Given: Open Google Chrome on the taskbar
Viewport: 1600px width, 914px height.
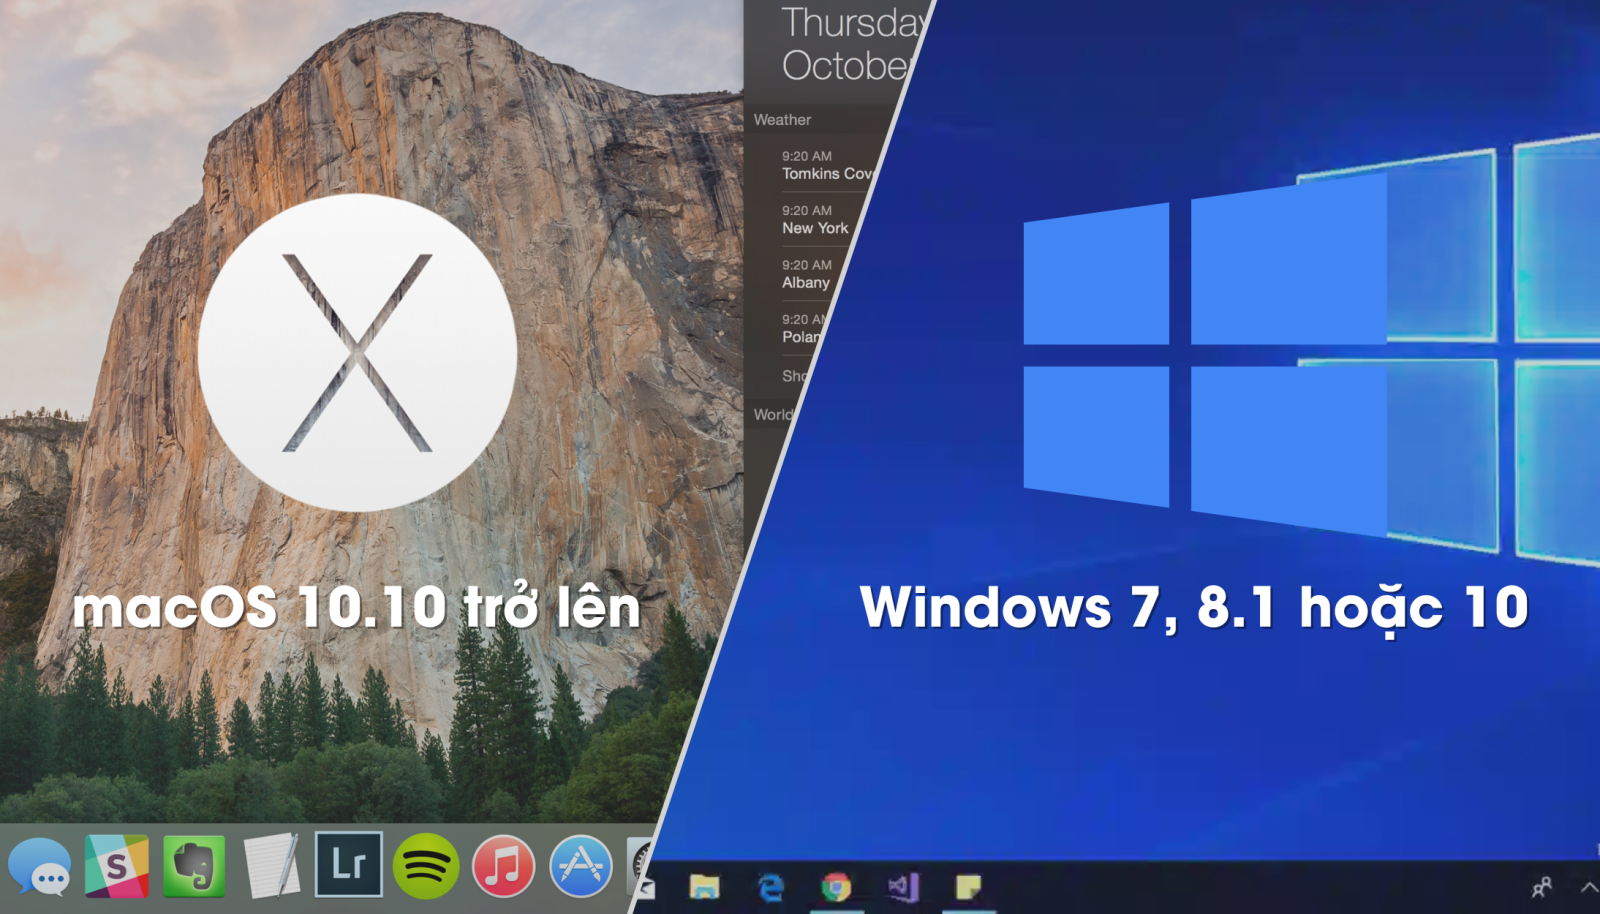Looking at the screenshot, I should [x=836, y=887].
